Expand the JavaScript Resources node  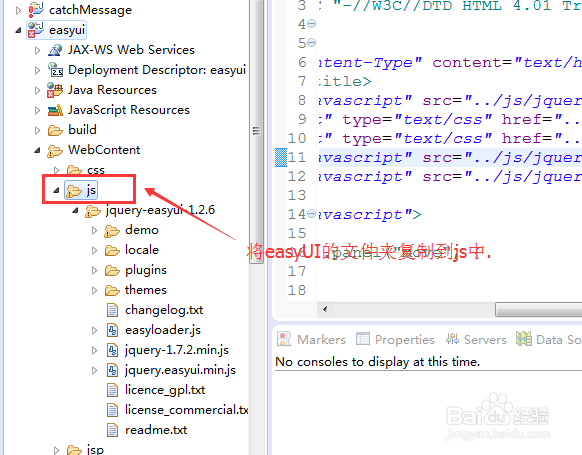tap(37, 110)
